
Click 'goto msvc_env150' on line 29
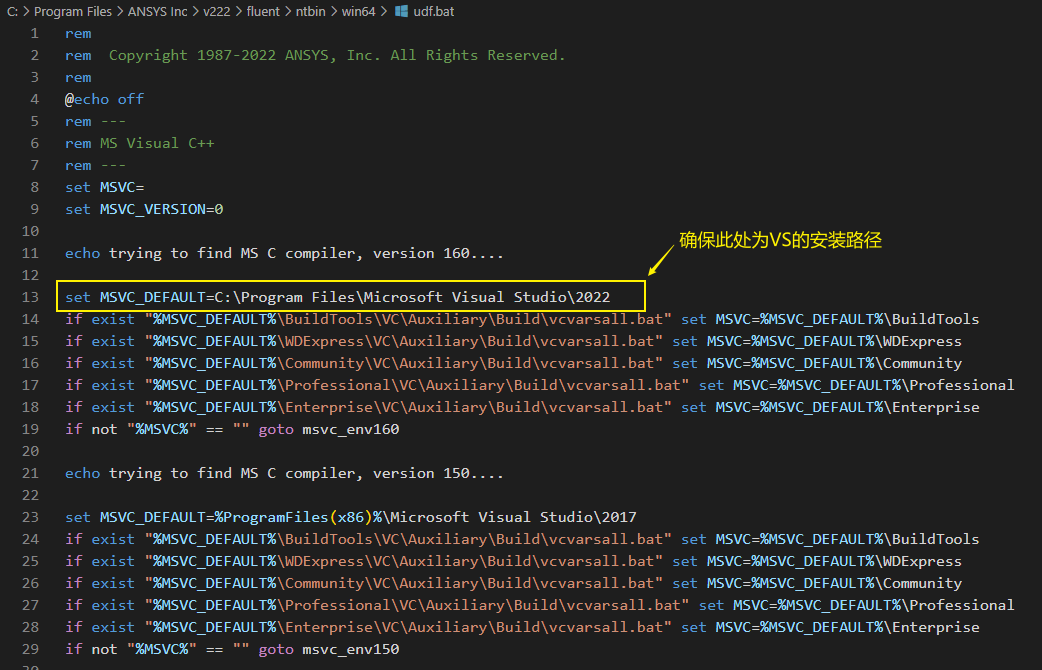point(329,649)
